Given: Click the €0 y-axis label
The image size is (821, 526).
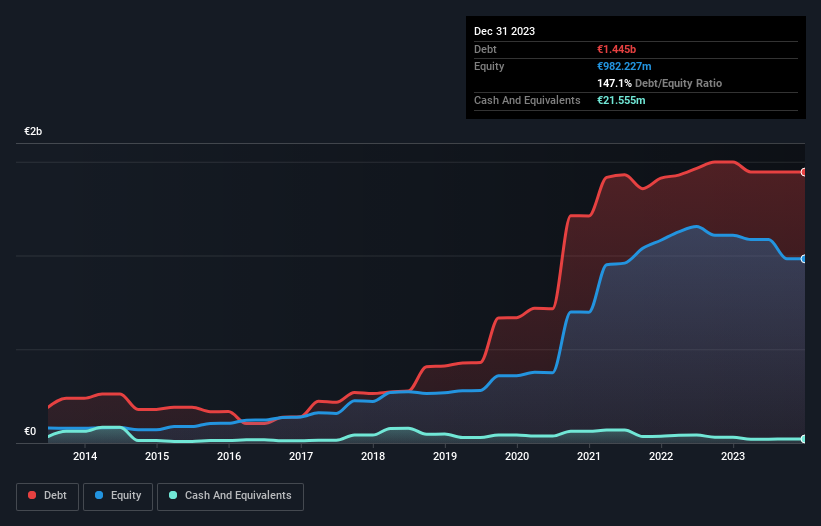Looking at the screenshot, I should [x=30, y=431].
